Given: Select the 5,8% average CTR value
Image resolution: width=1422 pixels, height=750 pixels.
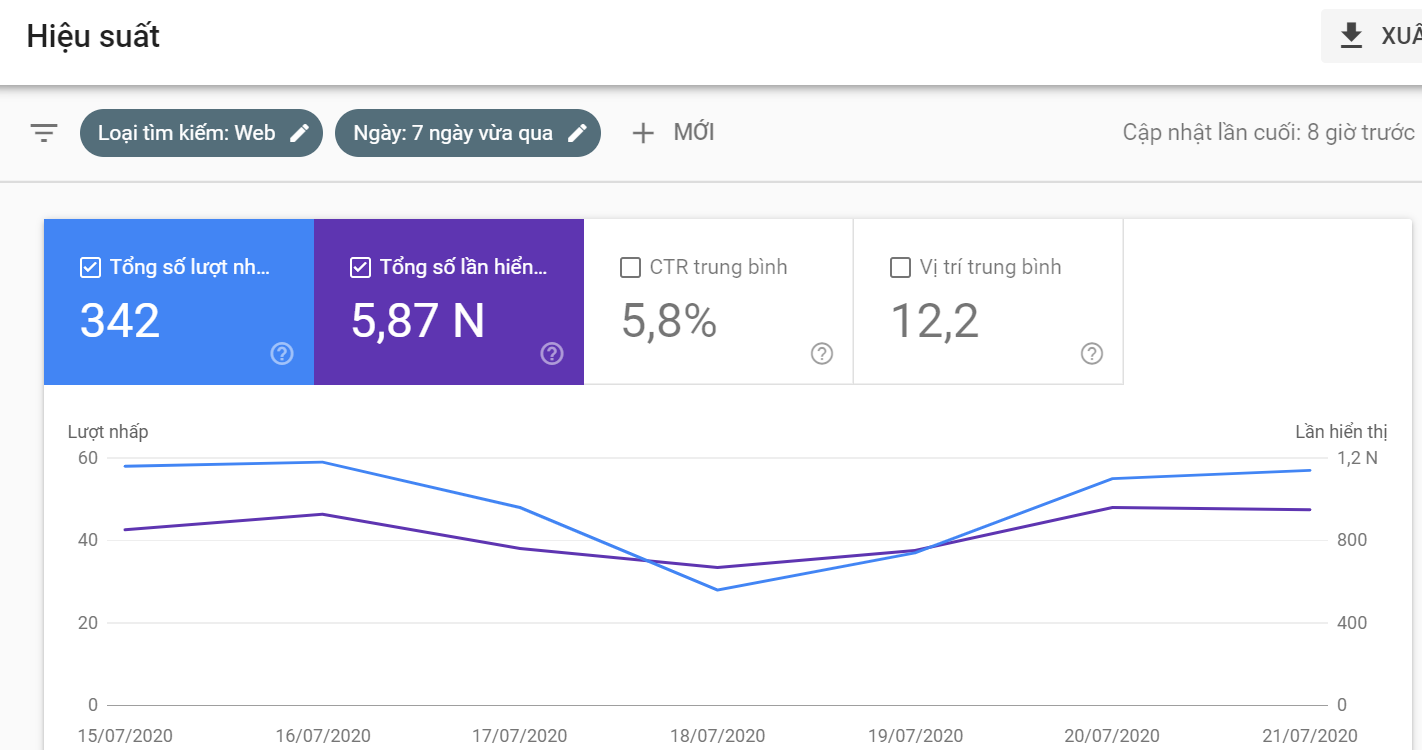Looking at the screenshot, I should 669,321.
